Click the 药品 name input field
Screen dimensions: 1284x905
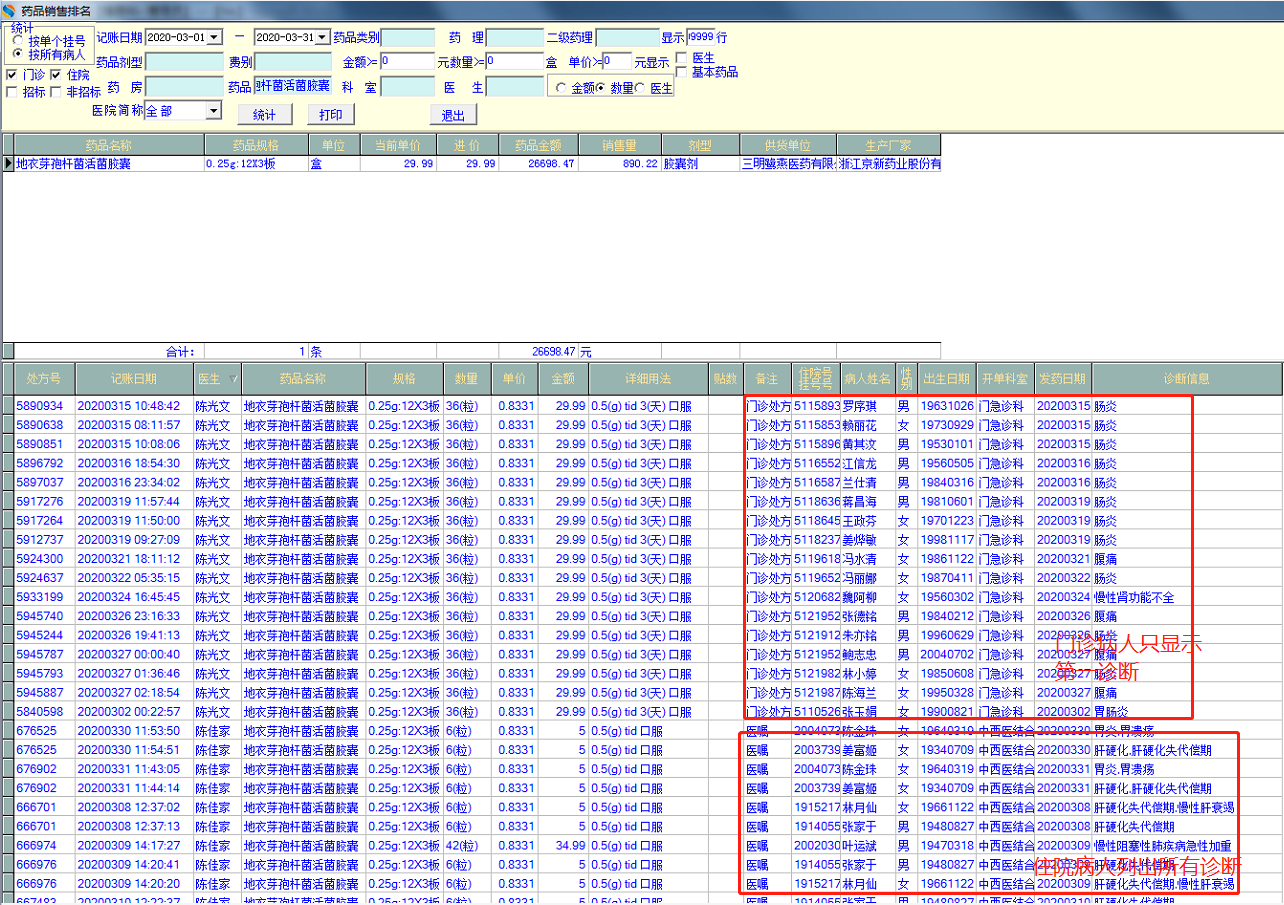(x=293, y=86)
